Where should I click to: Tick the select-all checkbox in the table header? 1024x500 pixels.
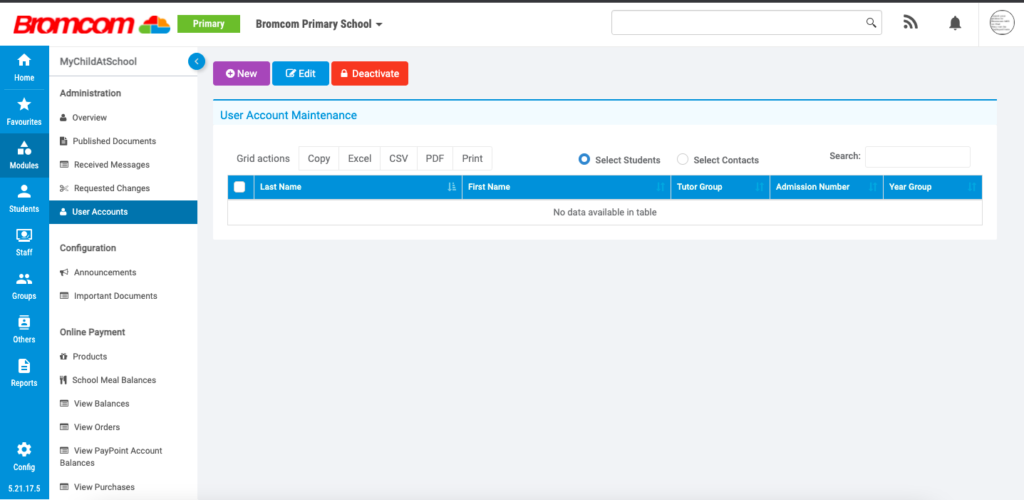pos(240,187)
